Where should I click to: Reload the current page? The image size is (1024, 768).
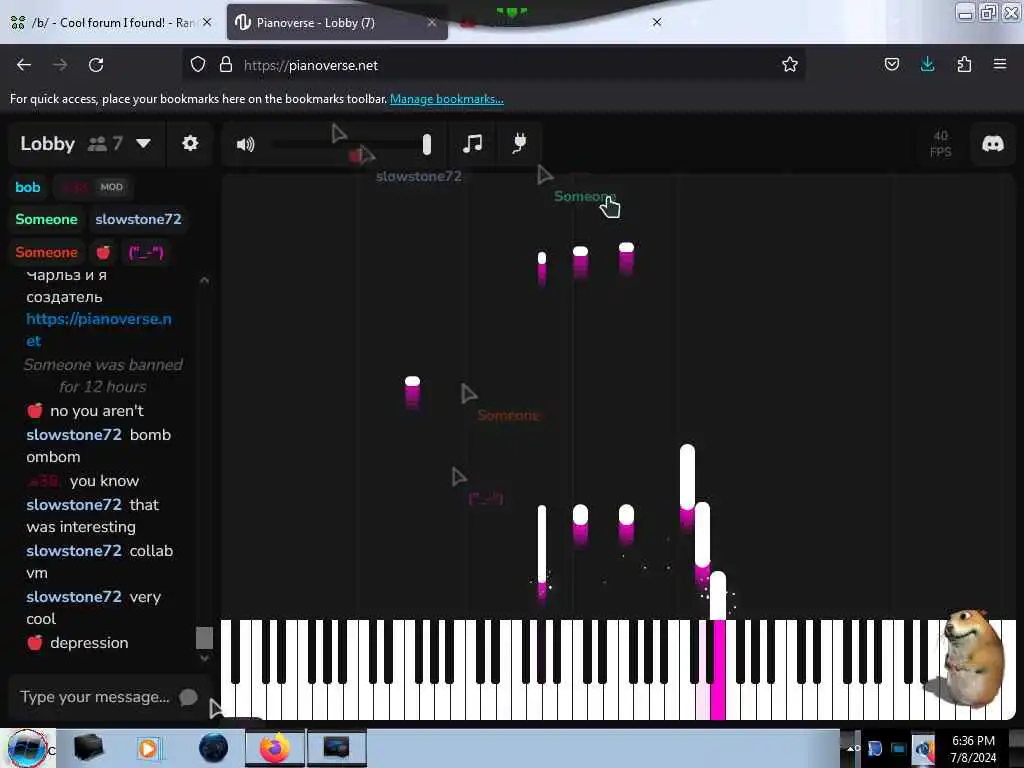pos(96,65)
